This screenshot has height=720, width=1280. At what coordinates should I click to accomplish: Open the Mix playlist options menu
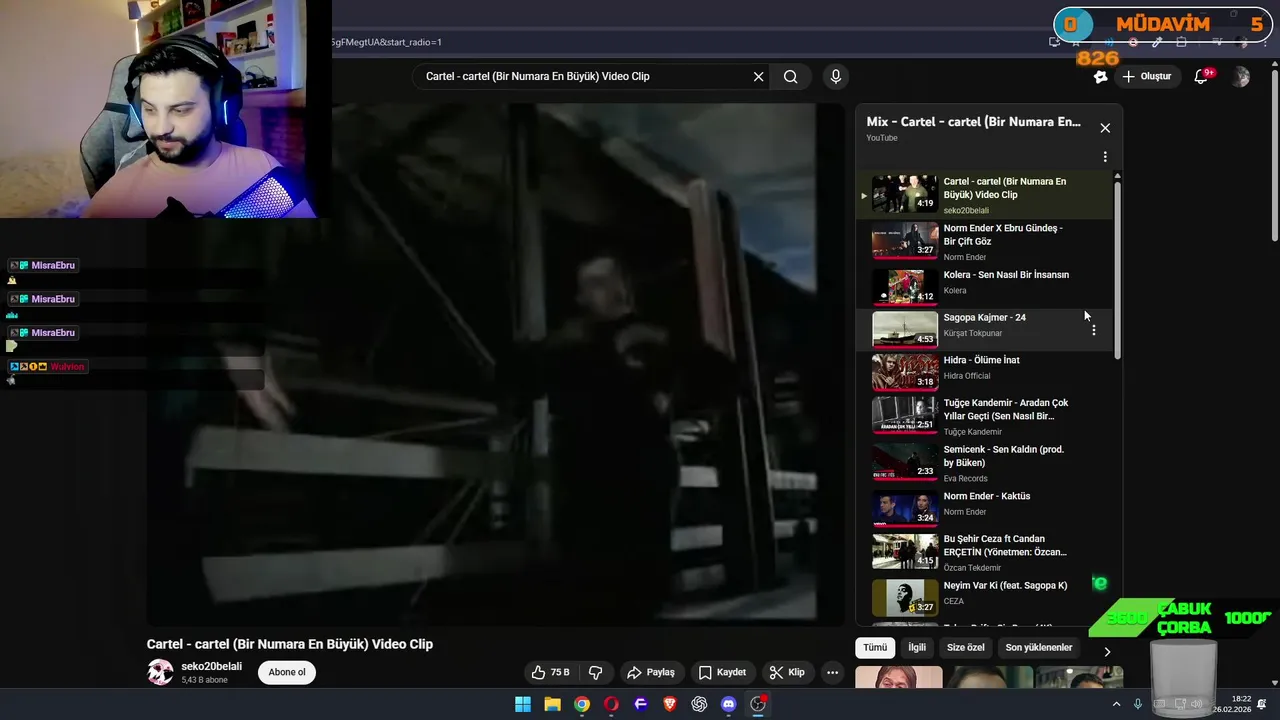coord(1105,157)
